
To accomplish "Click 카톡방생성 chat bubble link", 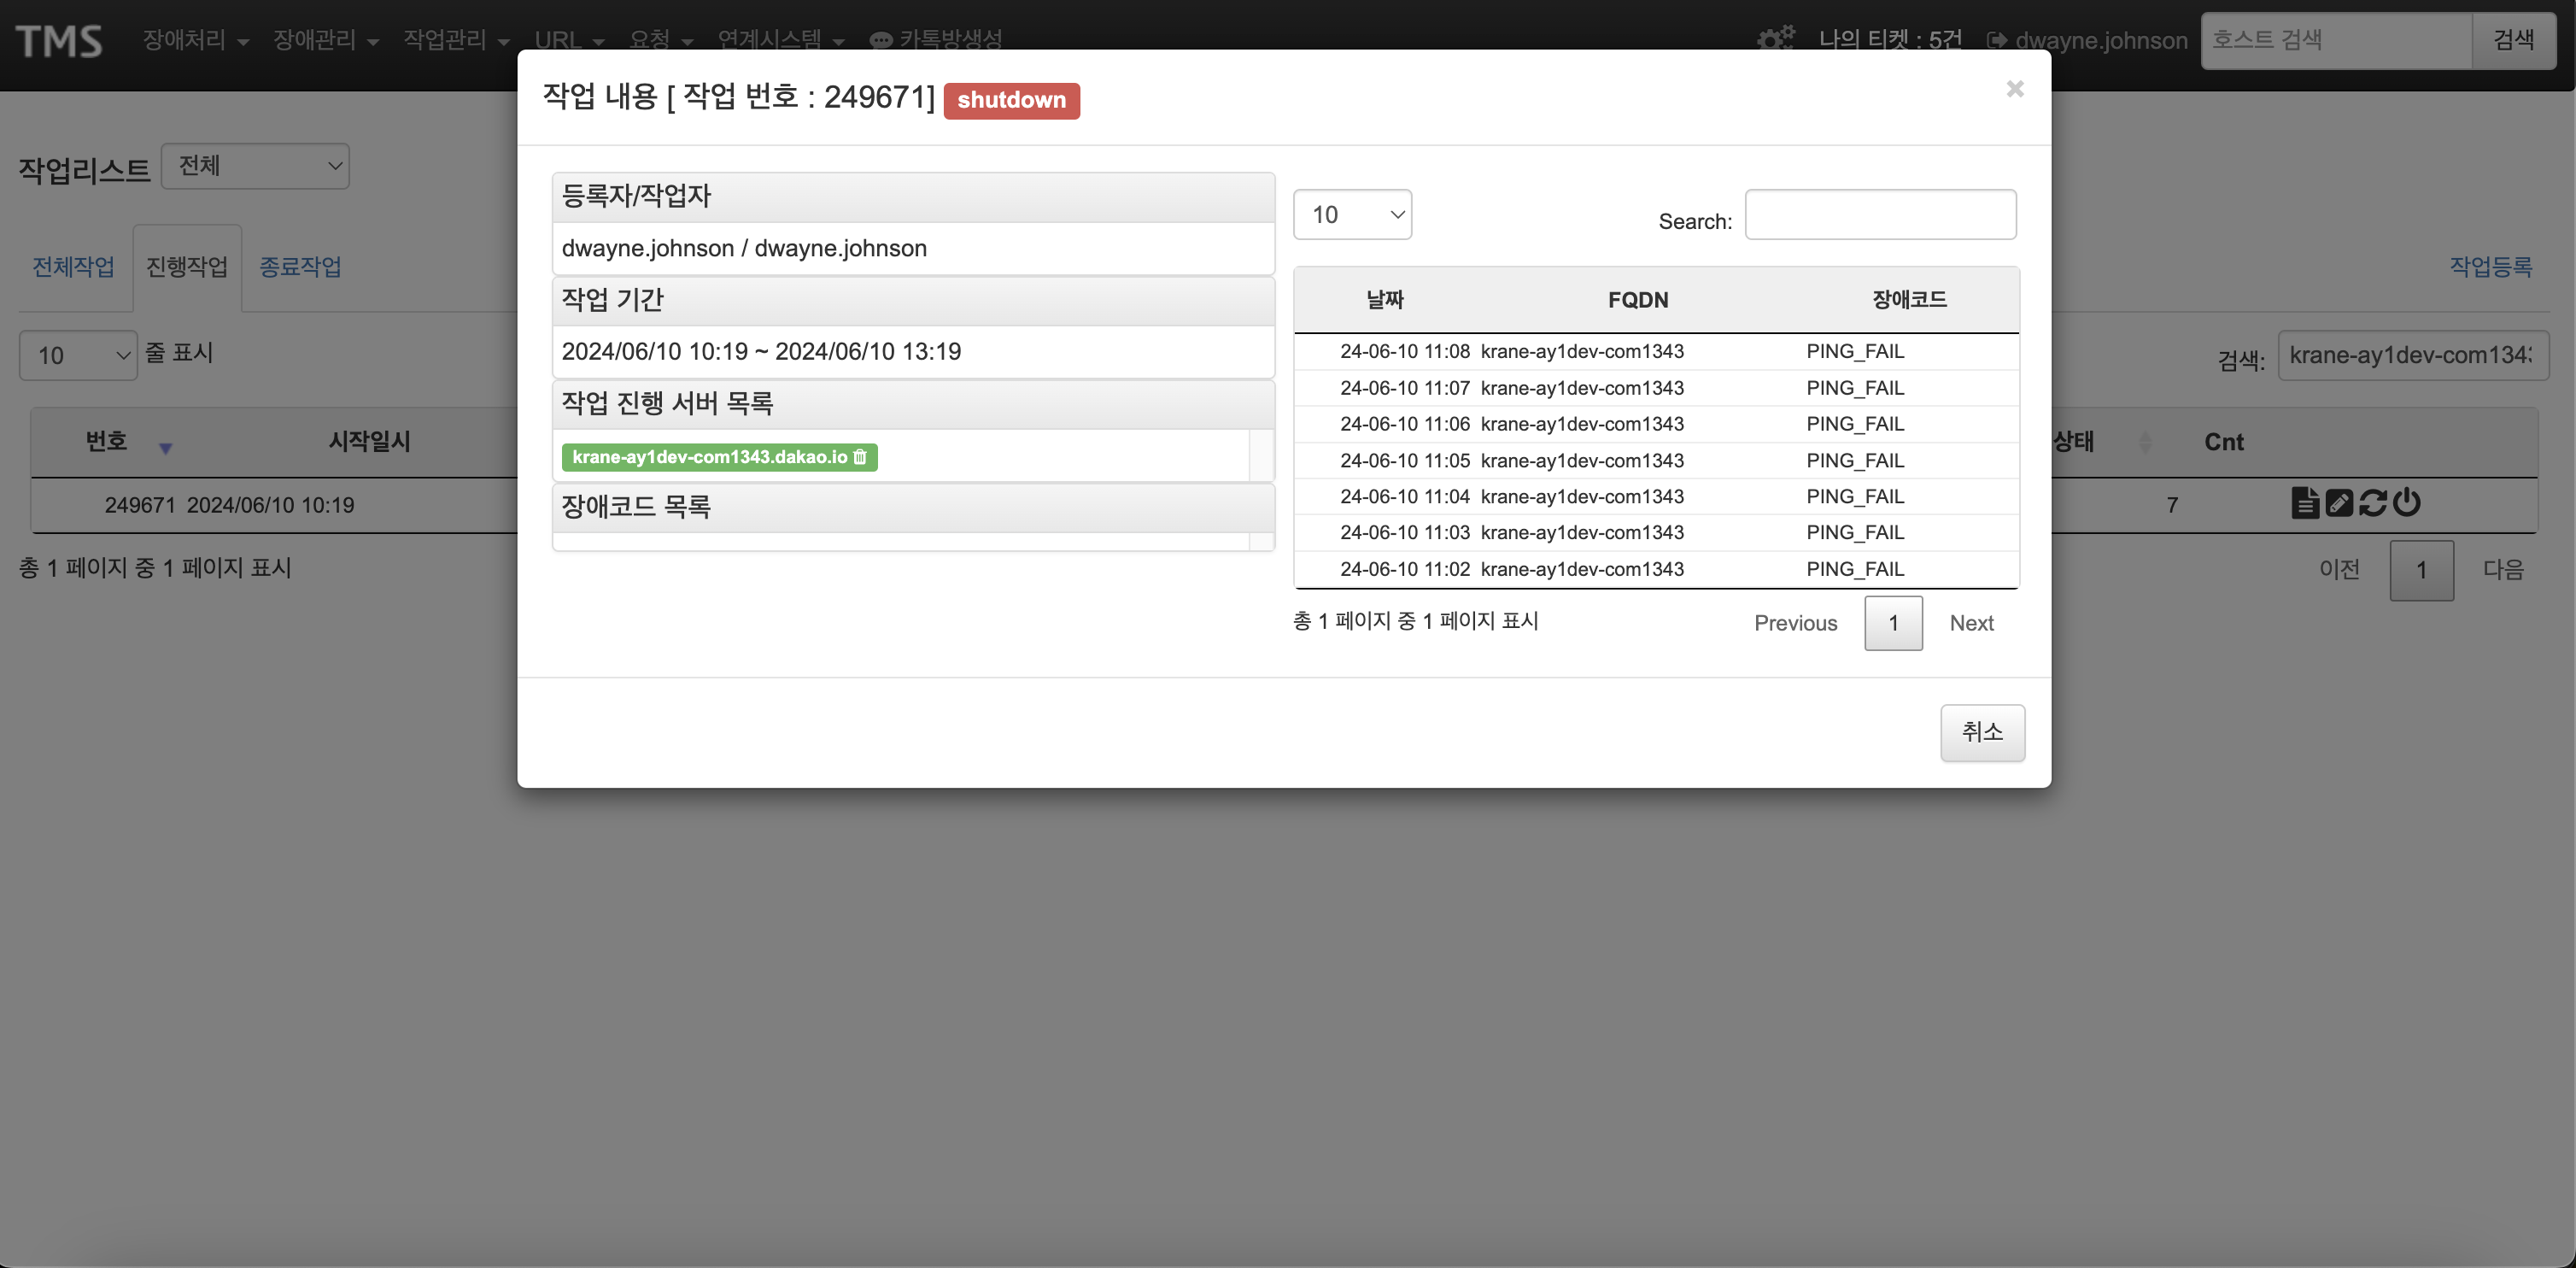I will click(936, 40).
